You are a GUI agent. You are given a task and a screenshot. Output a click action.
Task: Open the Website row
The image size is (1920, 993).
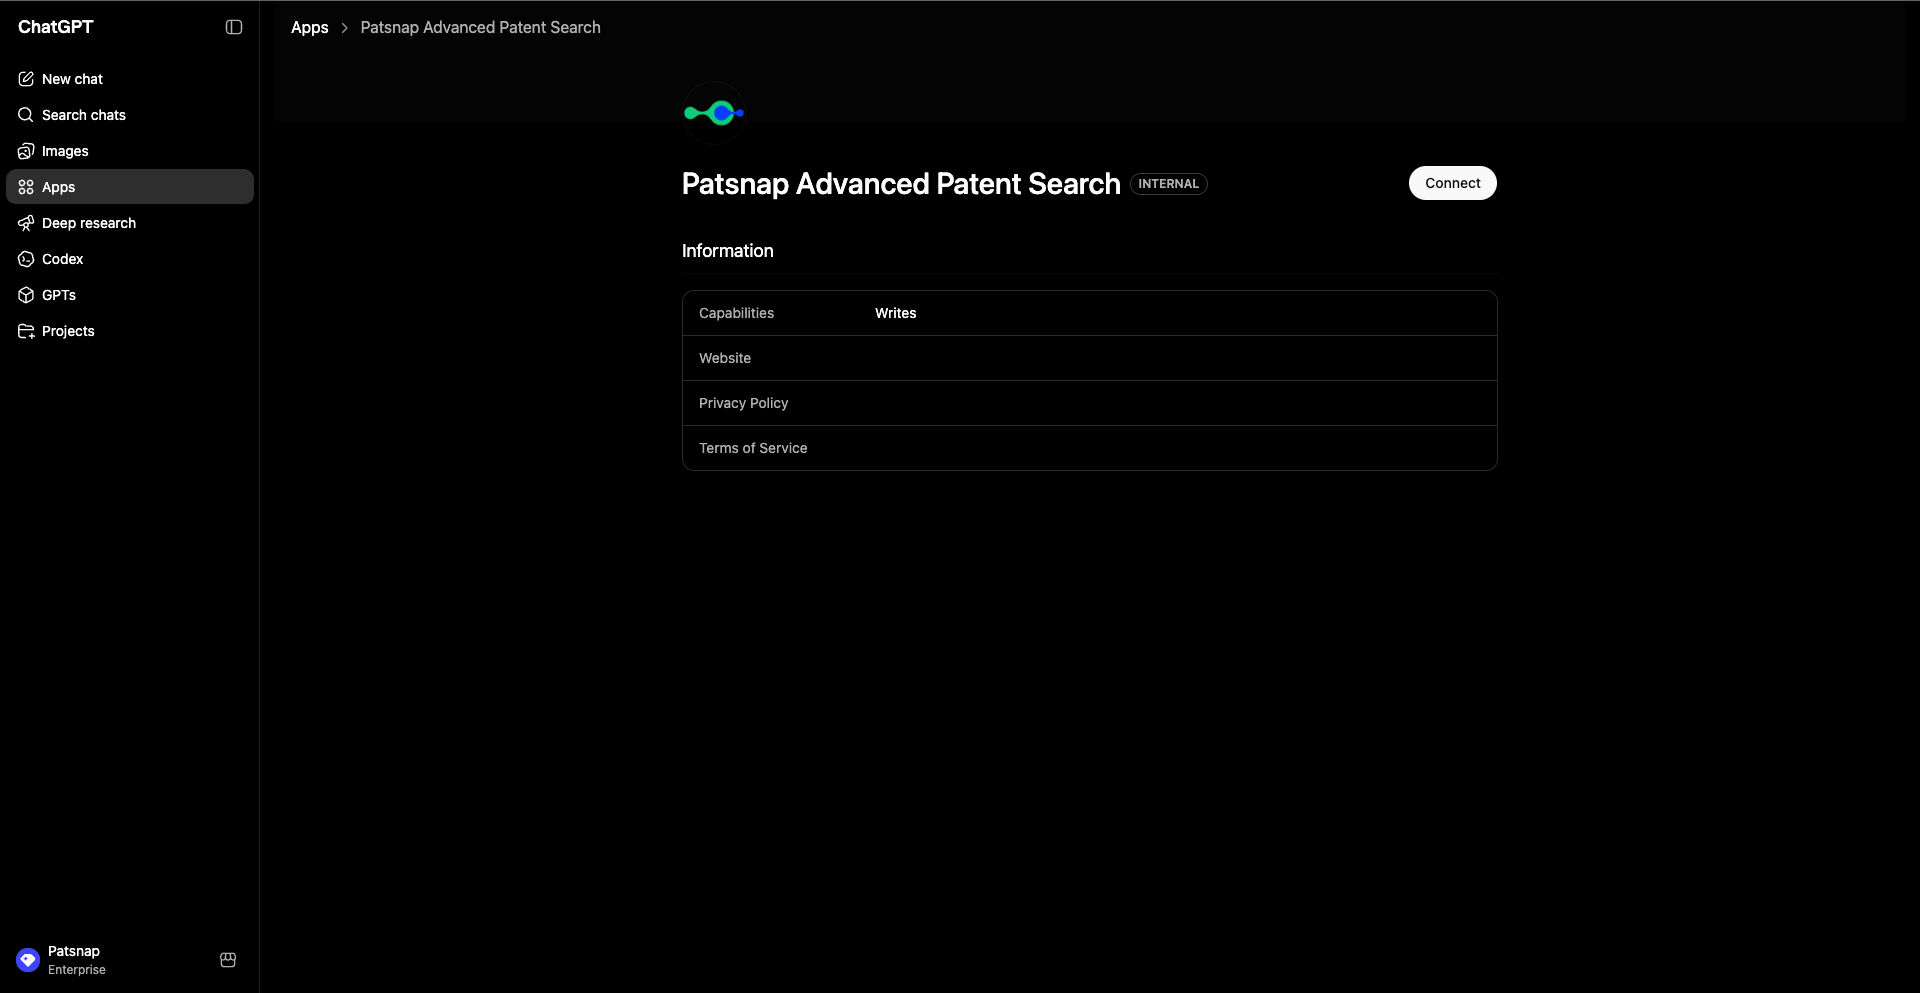[1089, 358]
